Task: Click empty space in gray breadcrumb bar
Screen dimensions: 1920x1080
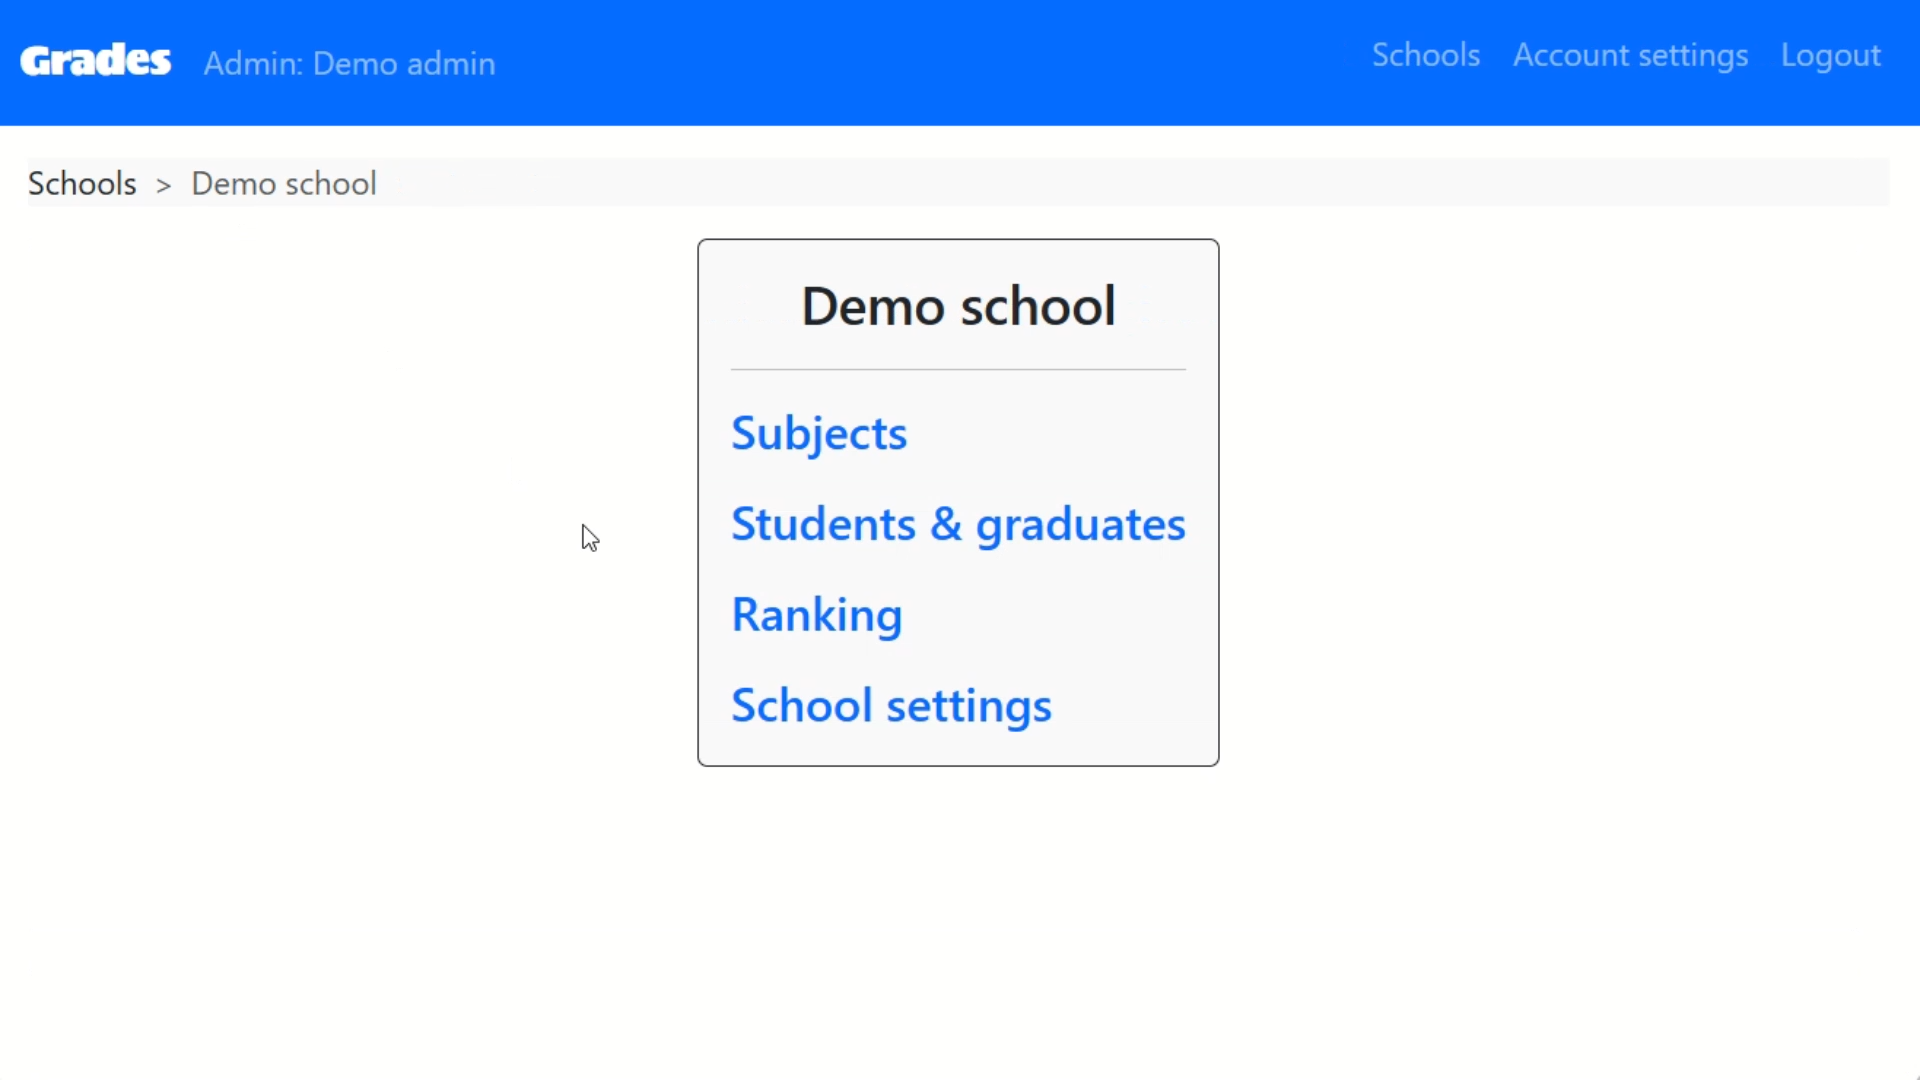Action: pyautogui.click(x=1100, y=183)
